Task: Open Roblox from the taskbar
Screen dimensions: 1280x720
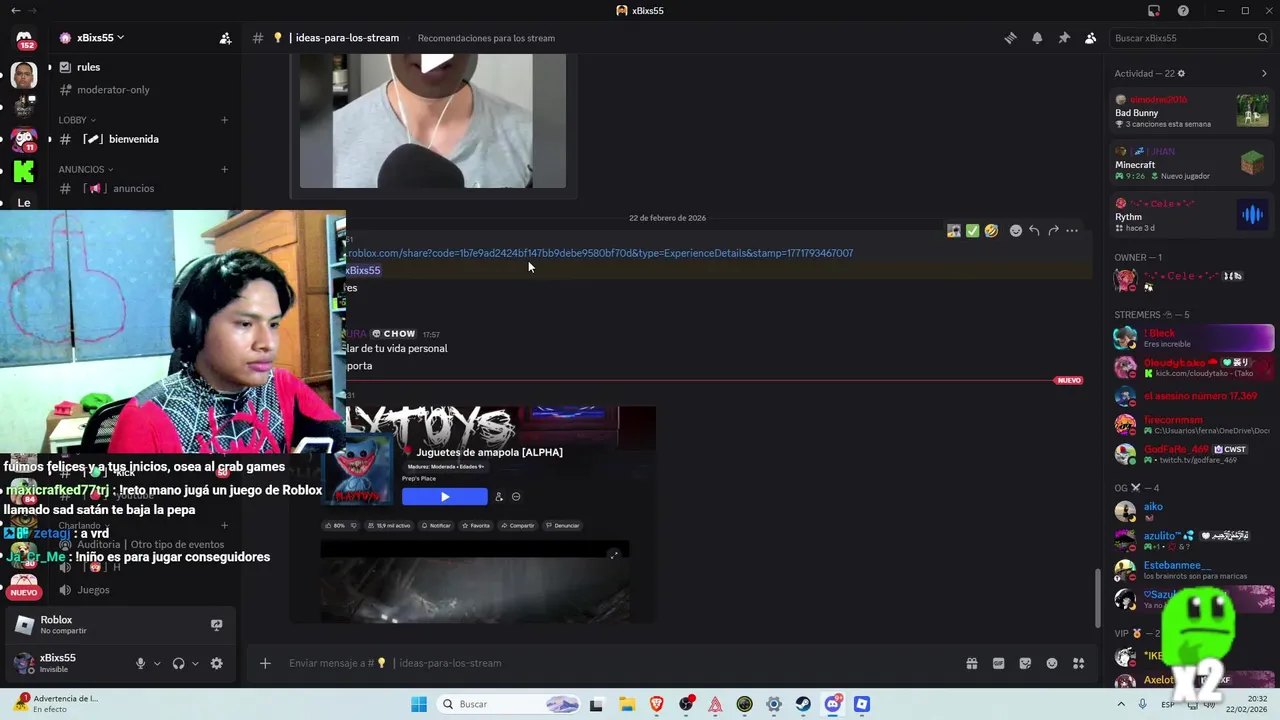Action: pos(862,704)
